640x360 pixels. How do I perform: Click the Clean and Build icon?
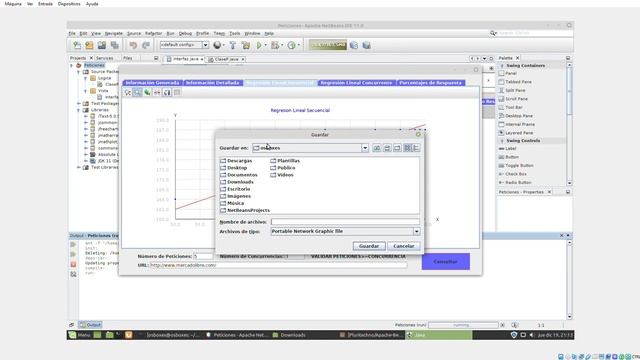click(246, 45)
